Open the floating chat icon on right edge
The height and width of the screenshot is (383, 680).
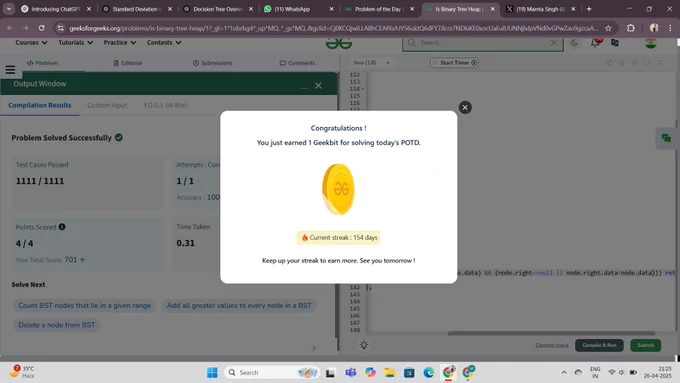click(666, 138)
